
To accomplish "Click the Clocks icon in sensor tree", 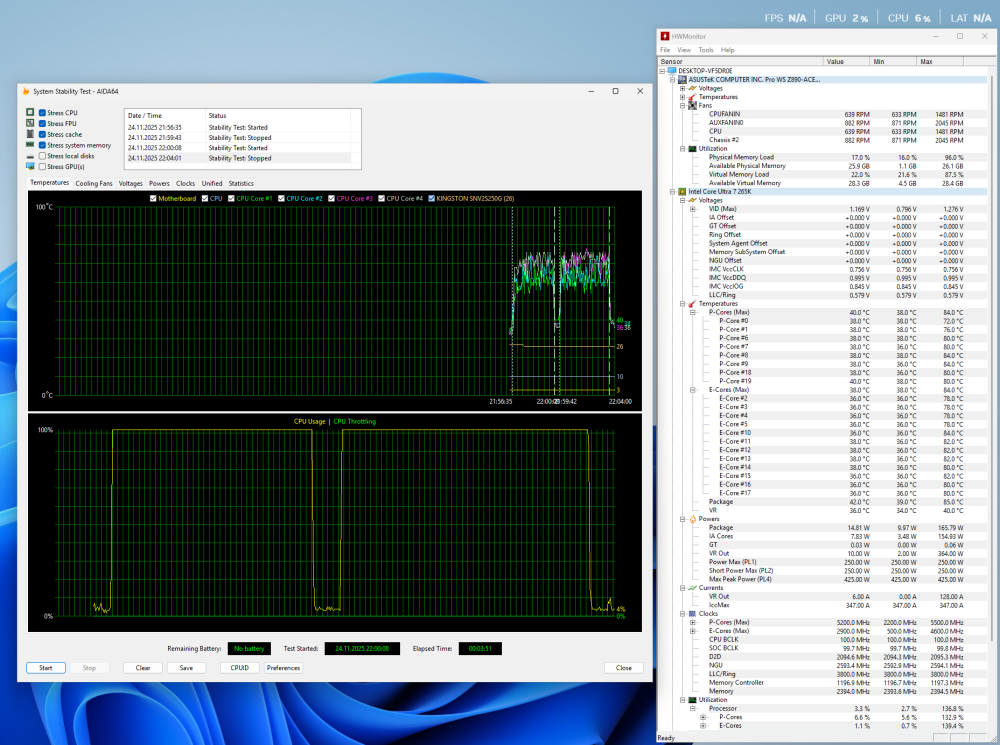I will 693,614.
